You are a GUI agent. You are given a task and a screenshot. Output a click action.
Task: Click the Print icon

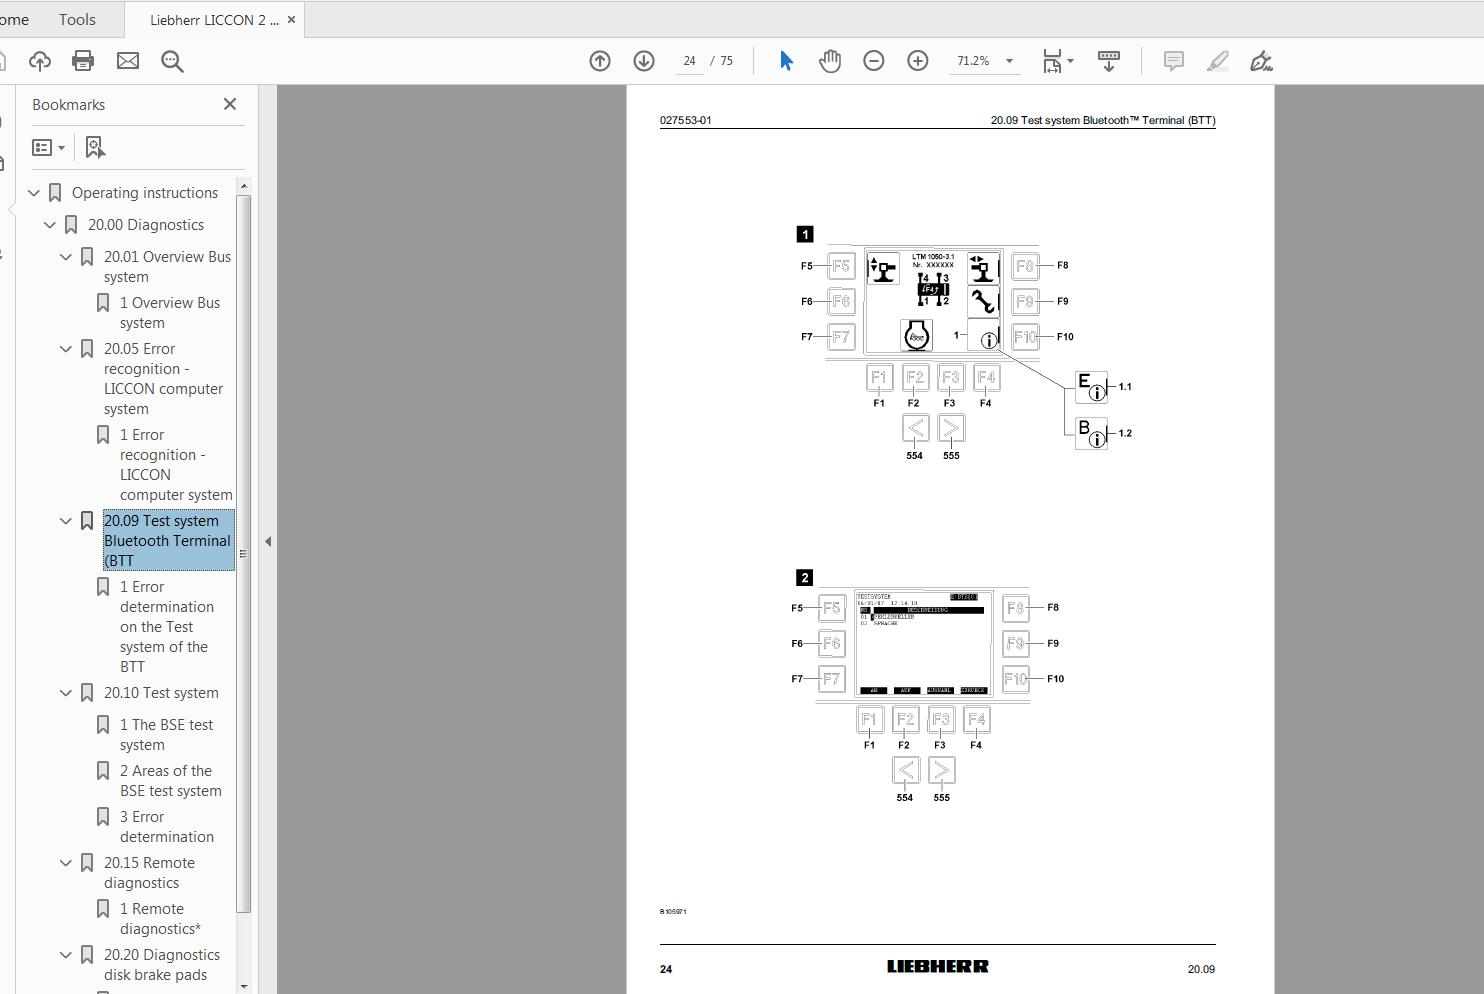point(83,61)
